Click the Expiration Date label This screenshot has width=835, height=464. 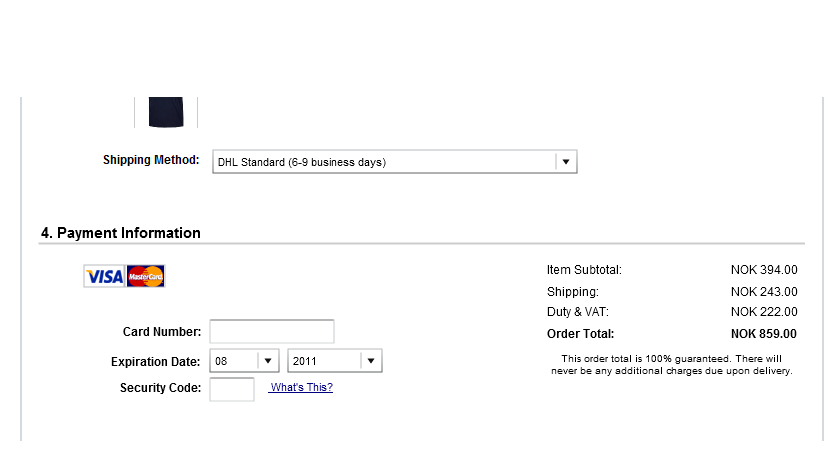[155, 362]
